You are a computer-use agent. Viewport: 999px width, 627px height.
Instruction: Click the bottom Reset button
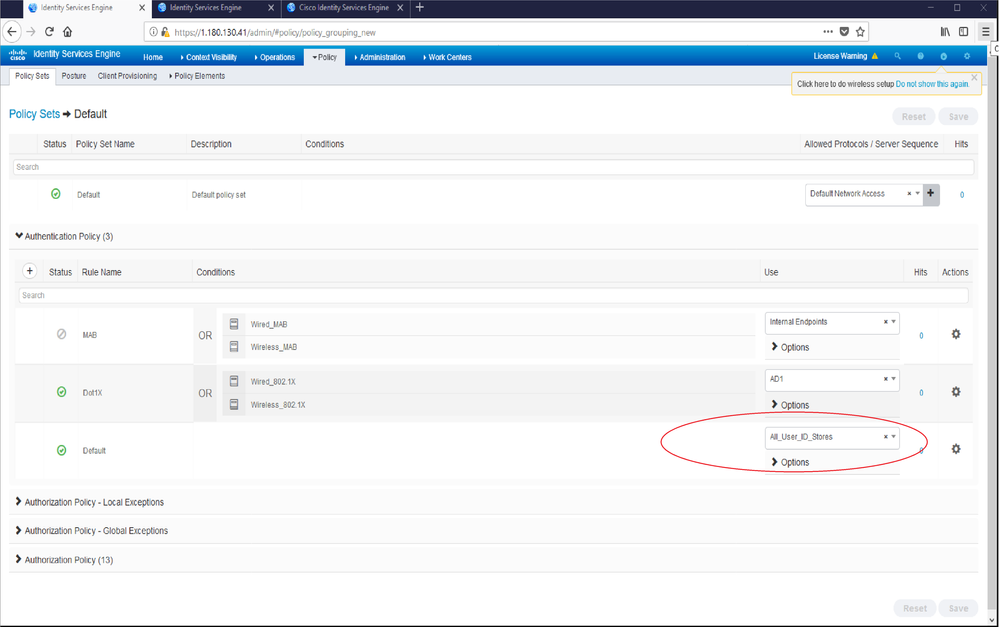[x=915, y=609]
